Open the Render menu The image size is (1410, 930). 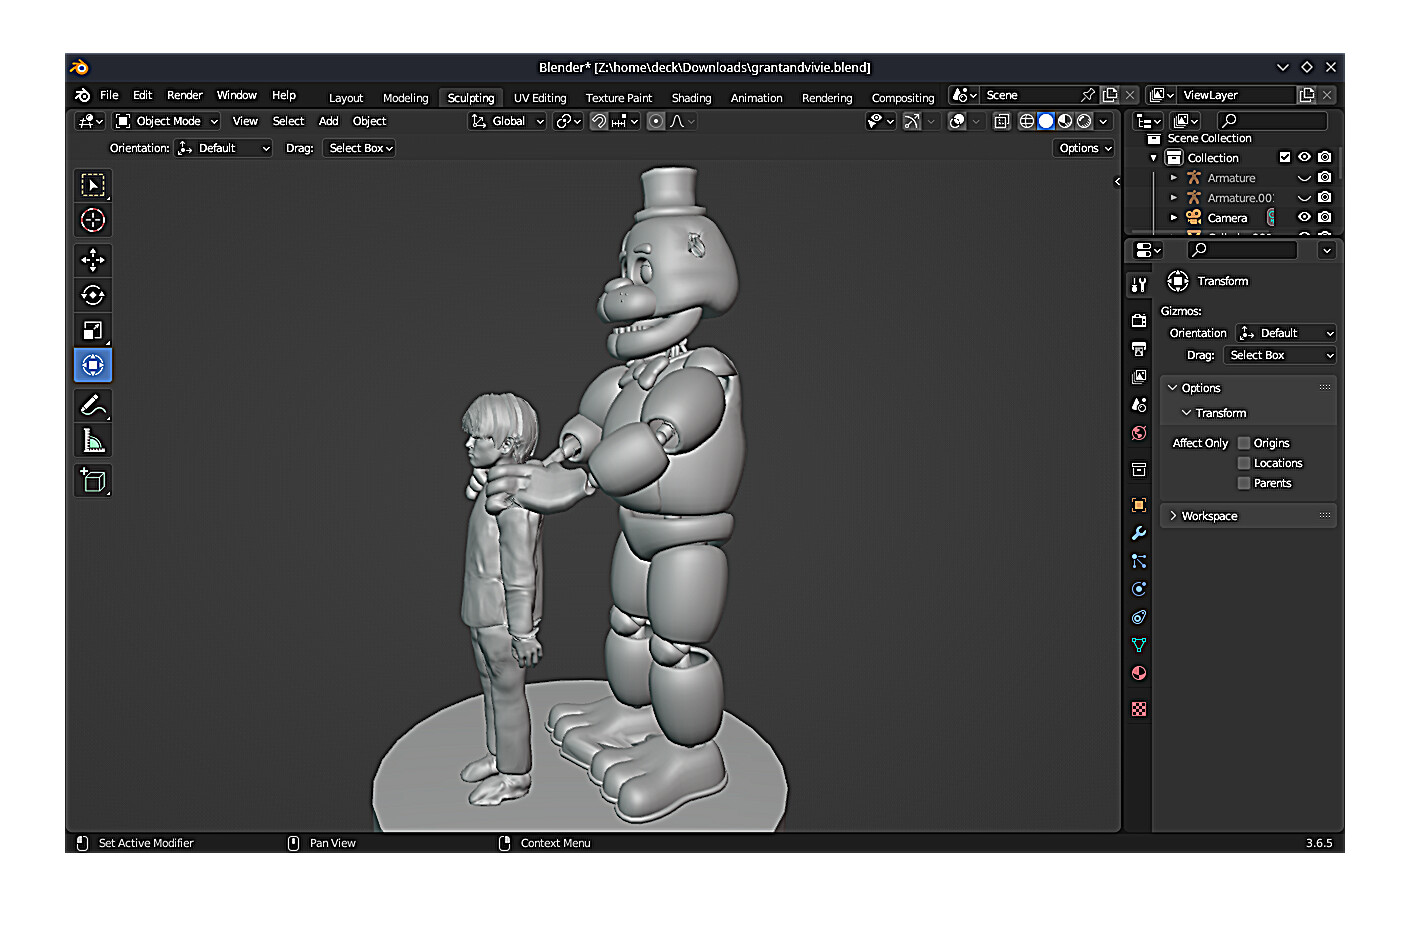[185, 95]
